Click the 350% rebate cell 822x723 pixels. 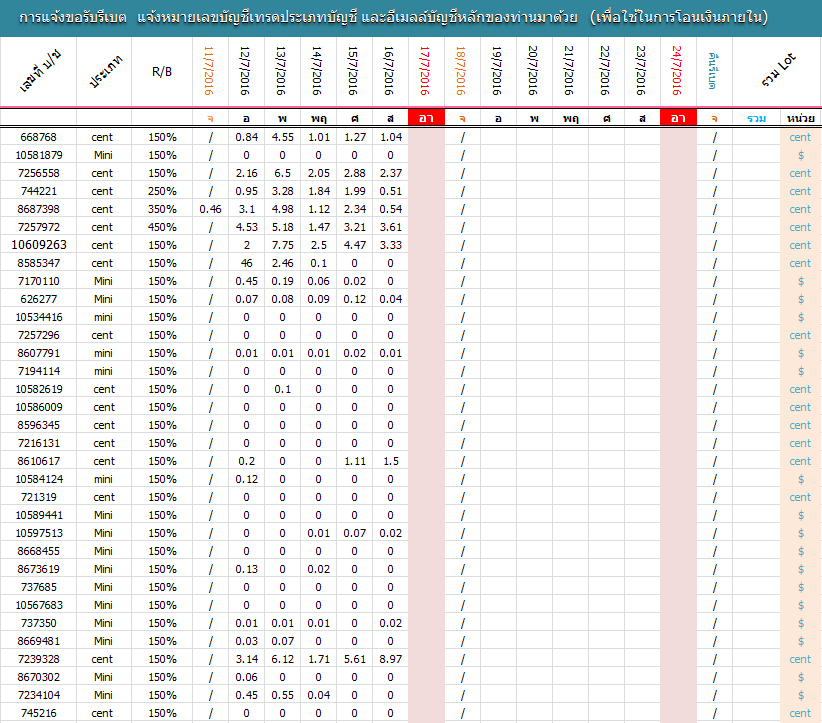point(162,209)
